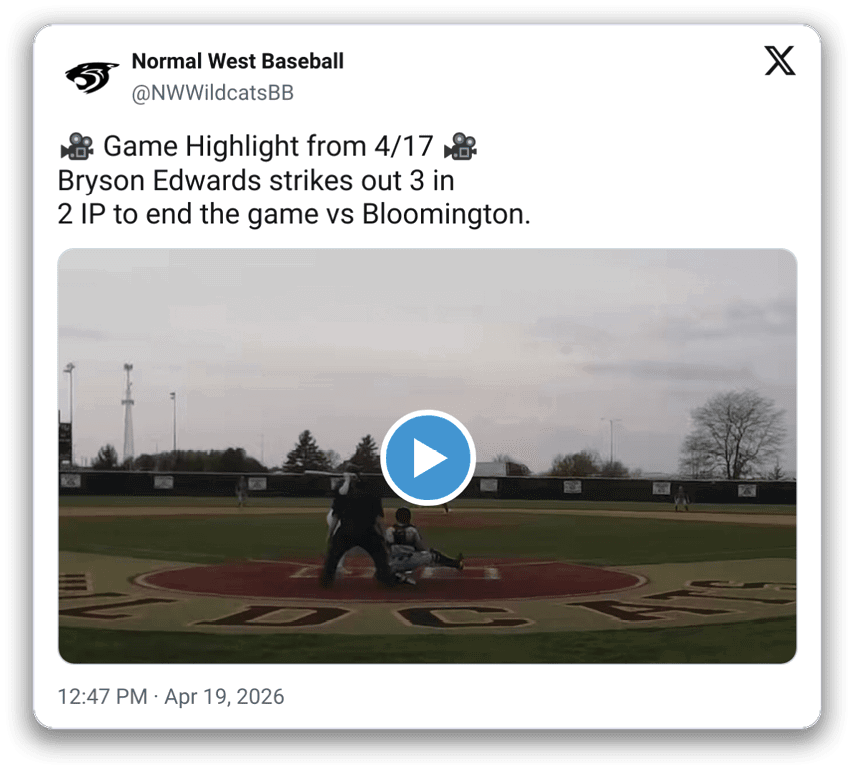Viewport: 854px width, 771px height.
Task: Open the X logo link
Action: coord(780,60)
